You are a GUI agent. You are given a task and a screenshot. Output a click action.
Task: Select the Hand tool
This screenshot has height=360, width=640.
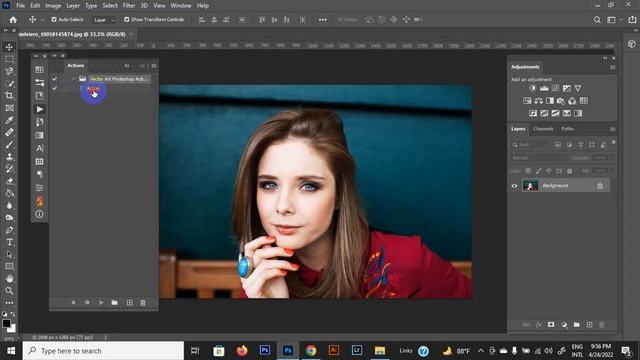click(9, 279)
